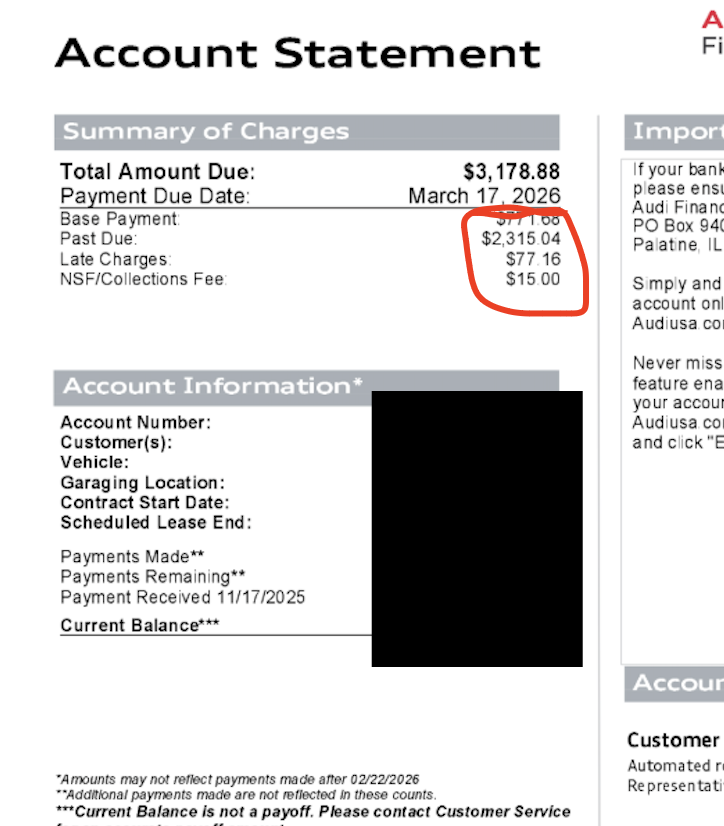
Task: Click the Current Balance label
Action: pyautogui.click(x=140, y=625)
